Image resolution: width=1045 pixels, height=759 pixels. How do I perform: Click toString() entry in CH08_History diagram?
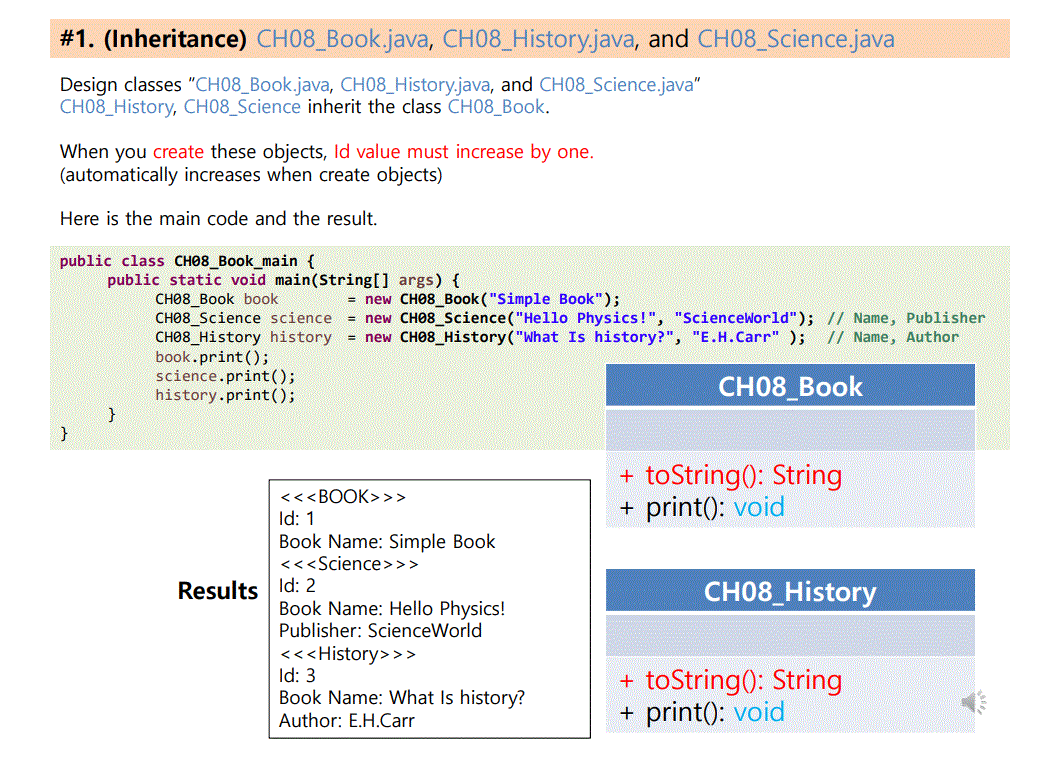point(737,680)
